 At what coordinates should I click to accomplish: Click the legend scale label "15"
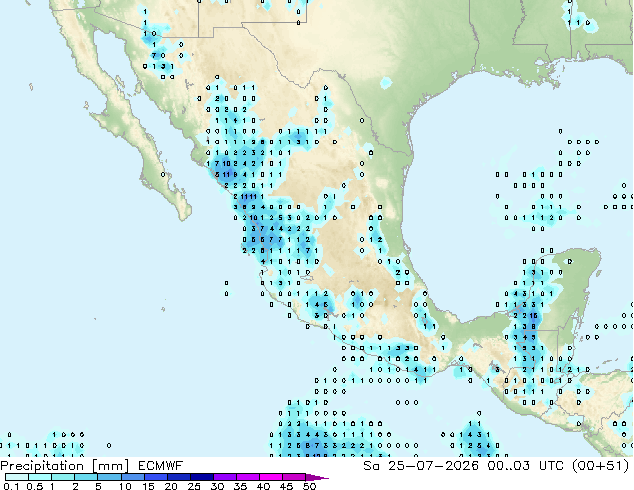click(x=148, y=486)
